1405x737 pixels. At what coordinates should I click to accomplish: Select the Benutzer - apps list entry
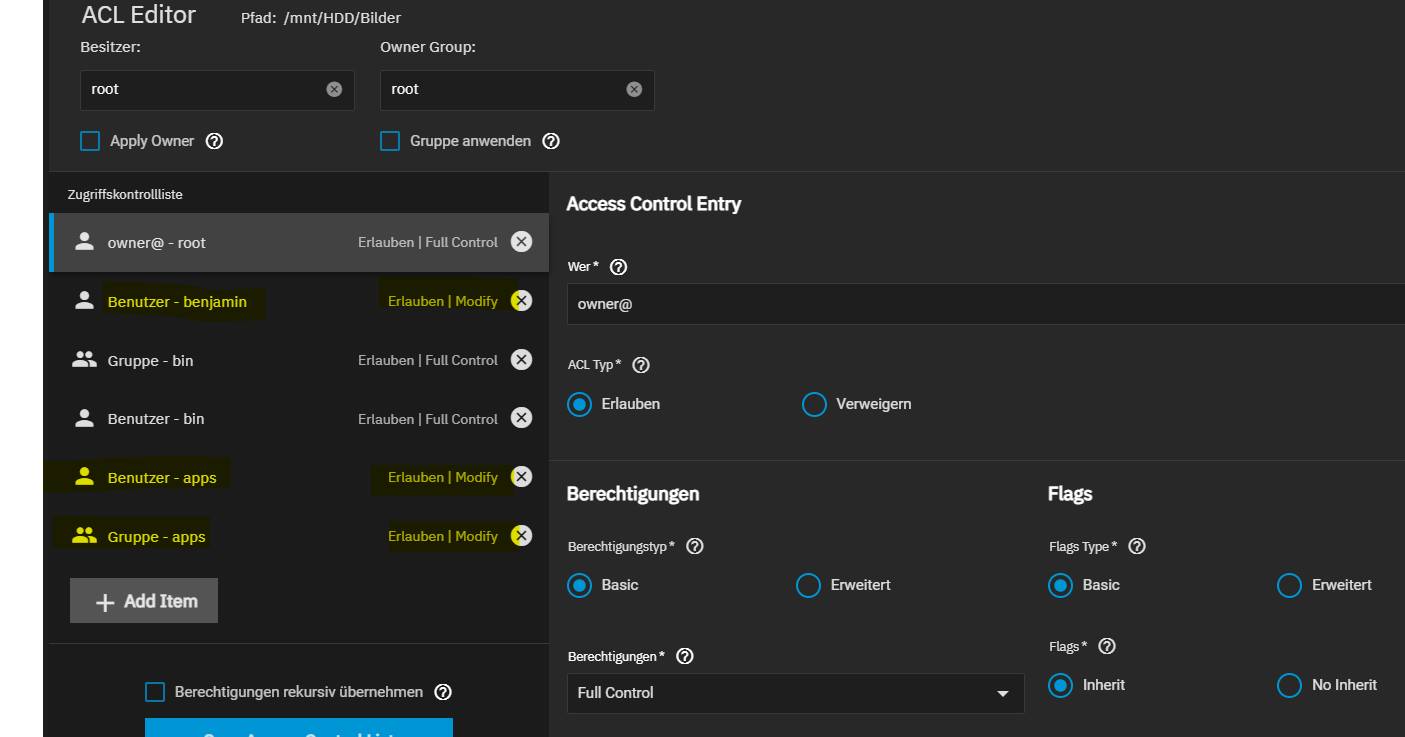(299, 477)
